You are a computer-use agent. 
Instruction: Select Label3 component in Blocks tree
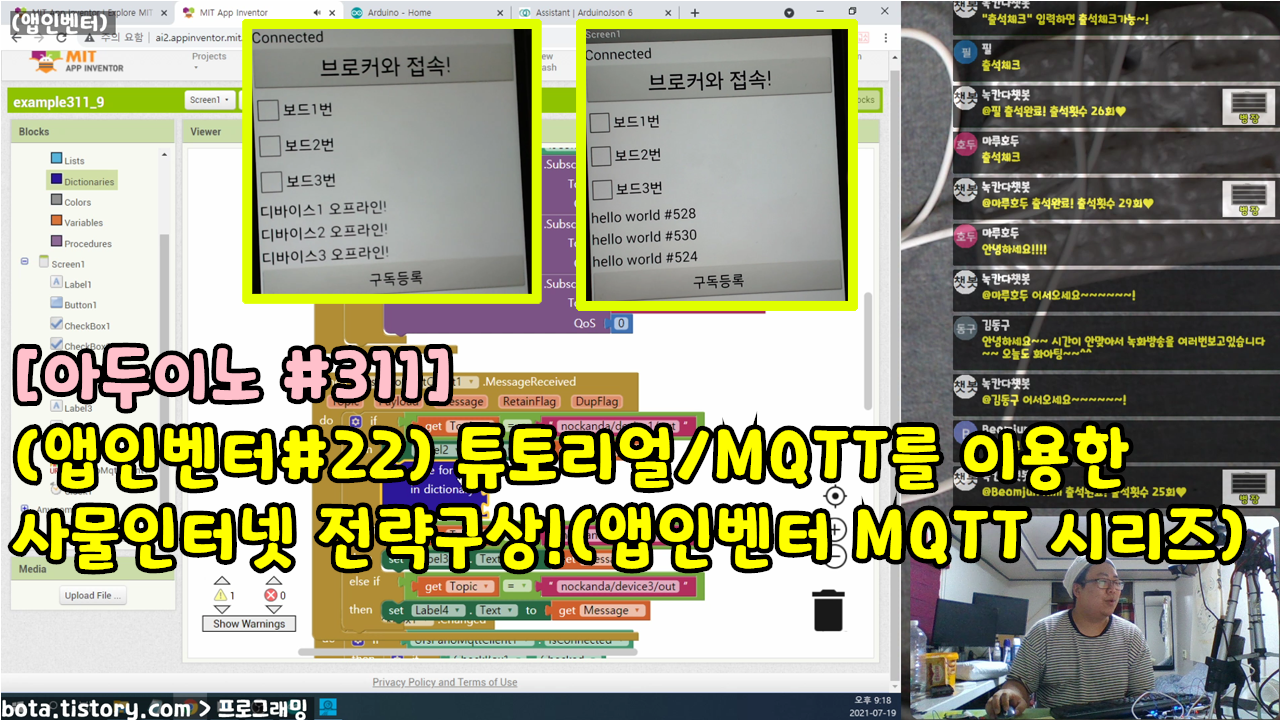point(71,407)
